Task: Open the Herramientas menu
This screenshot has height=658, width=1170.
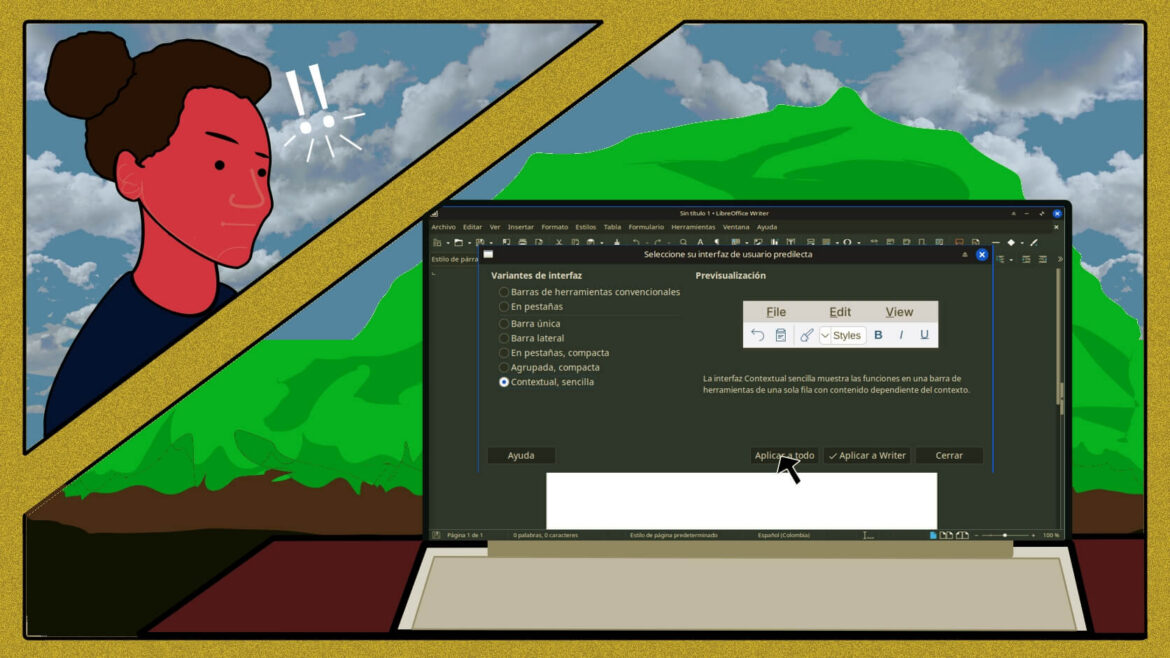Action: (692, 227)
